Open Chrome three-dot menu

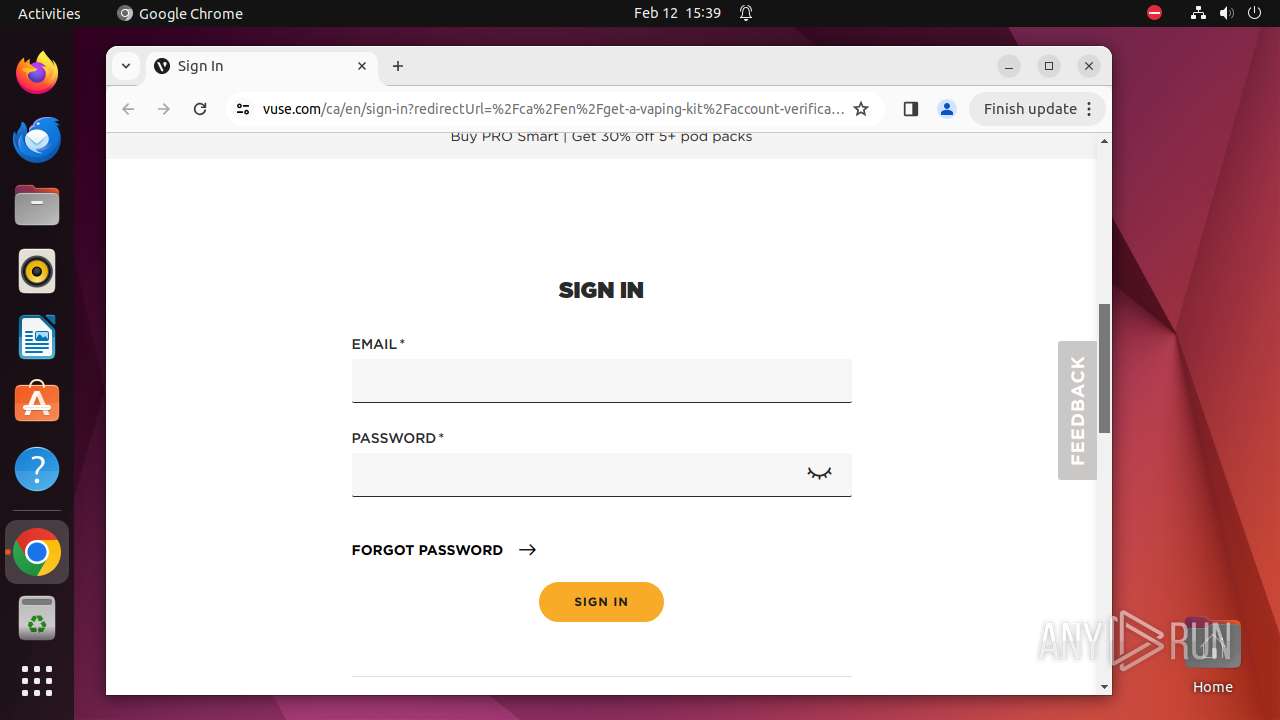click(x=1090, y=109)
